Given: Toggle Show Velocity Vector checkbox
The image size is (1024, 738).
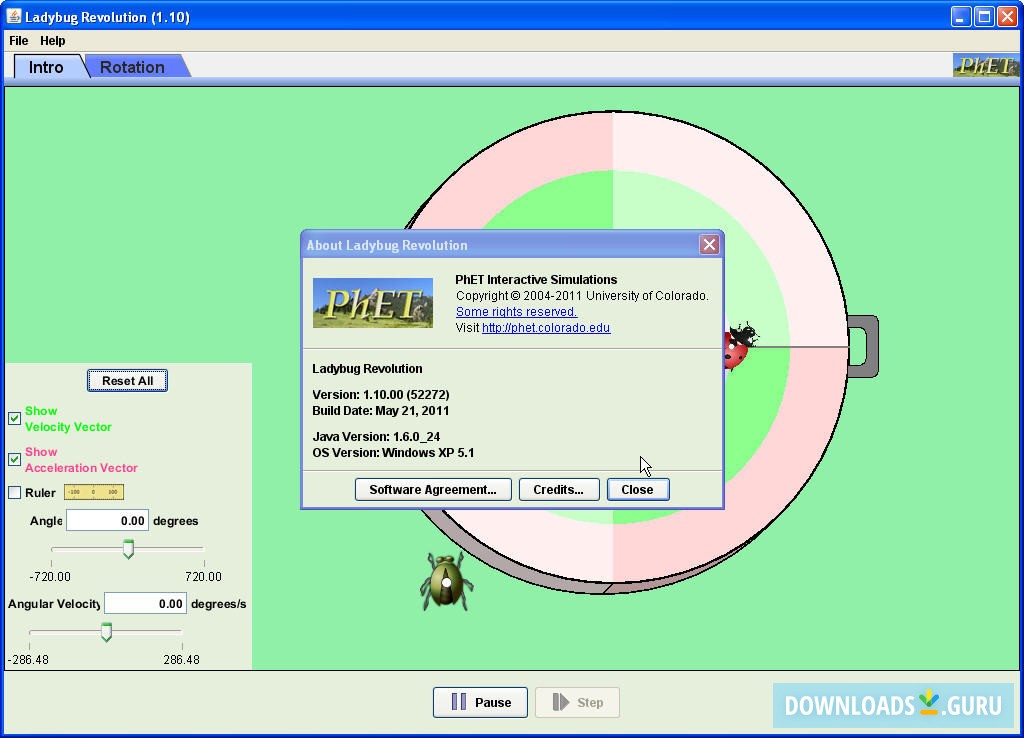Looking at the screenshot, I should [x=14, y=419].
